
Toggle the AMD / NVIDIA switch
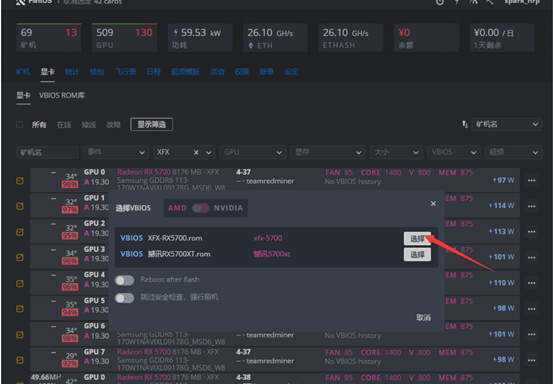pyautogui.click(x=201, y=208)
